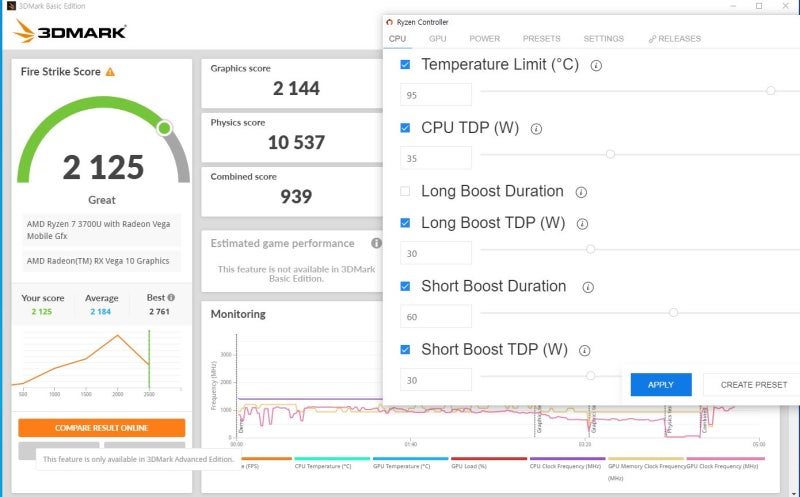Screen dimensions: 800x497
Task: Click the Short Boost TDP info icon
Action: (x=585, y=351)
